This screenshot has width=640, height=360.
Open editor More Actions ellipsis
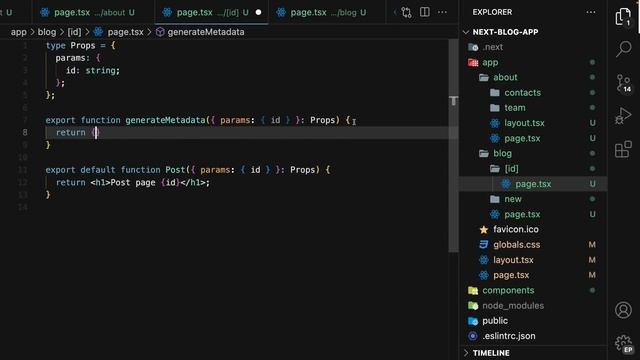click(x=442, y=12)
